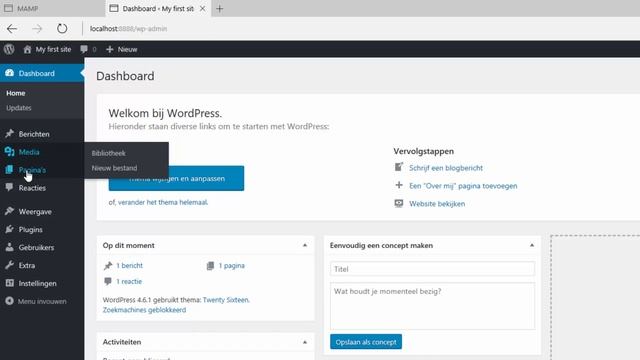
Task: Click the WordPress logo in admin bar
Action: point(9,49)
